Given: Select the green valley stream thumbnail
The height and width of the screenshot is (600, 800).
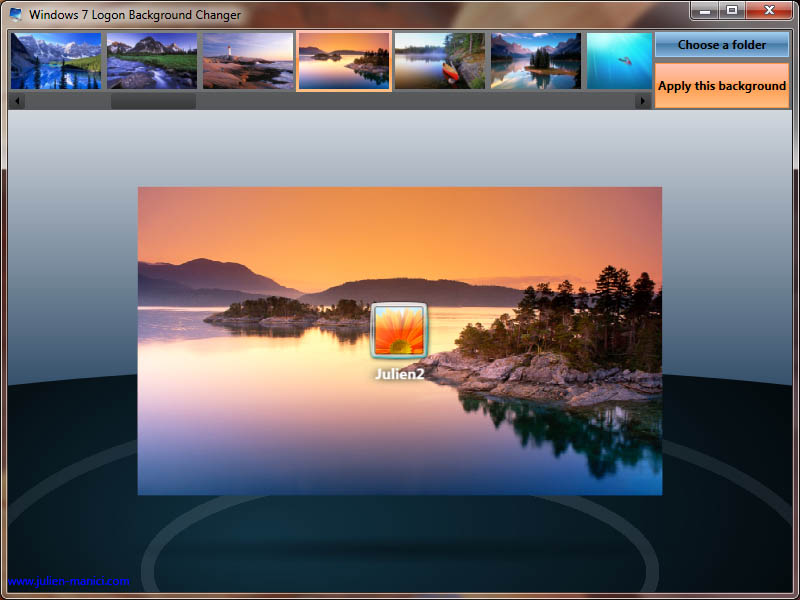Looking at the screenshot, I should 151,61.
